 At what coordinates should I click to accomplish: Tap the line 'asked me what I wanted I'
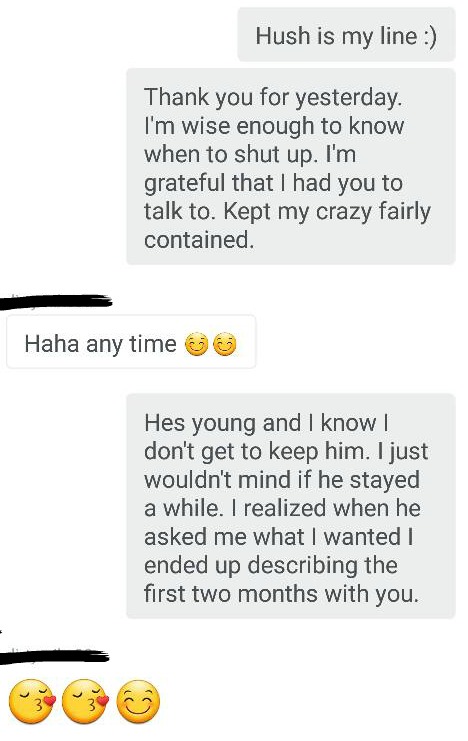tap(279, 537)
